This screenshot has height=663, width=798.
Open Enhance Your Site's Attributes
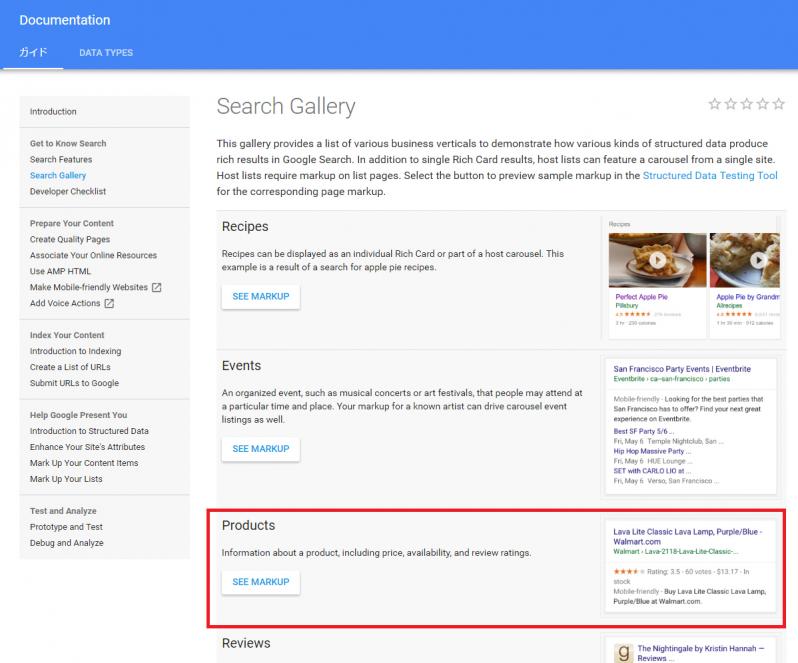87,447
